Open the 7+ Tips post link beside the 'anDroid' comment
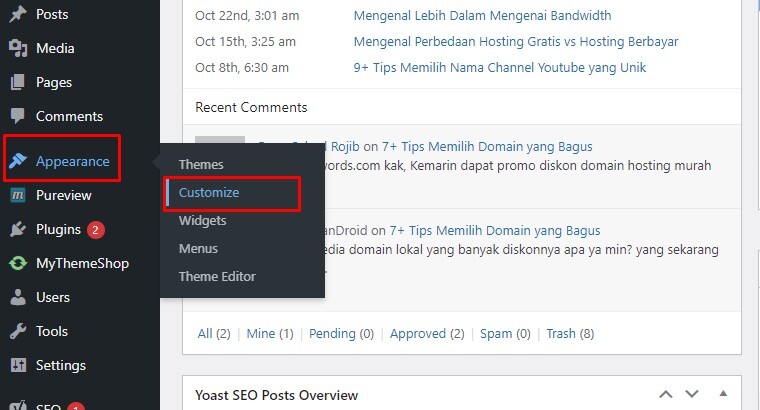The width and height of the screenshot is (760, 410). coord(495,230)
